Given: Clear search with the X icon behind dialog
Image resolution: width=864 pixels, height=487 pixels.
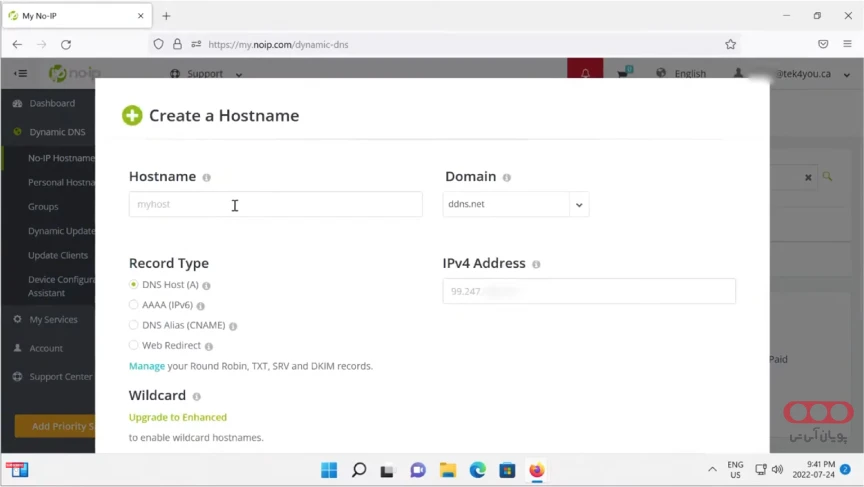Looking at the screenshot, I should [808, 177].
